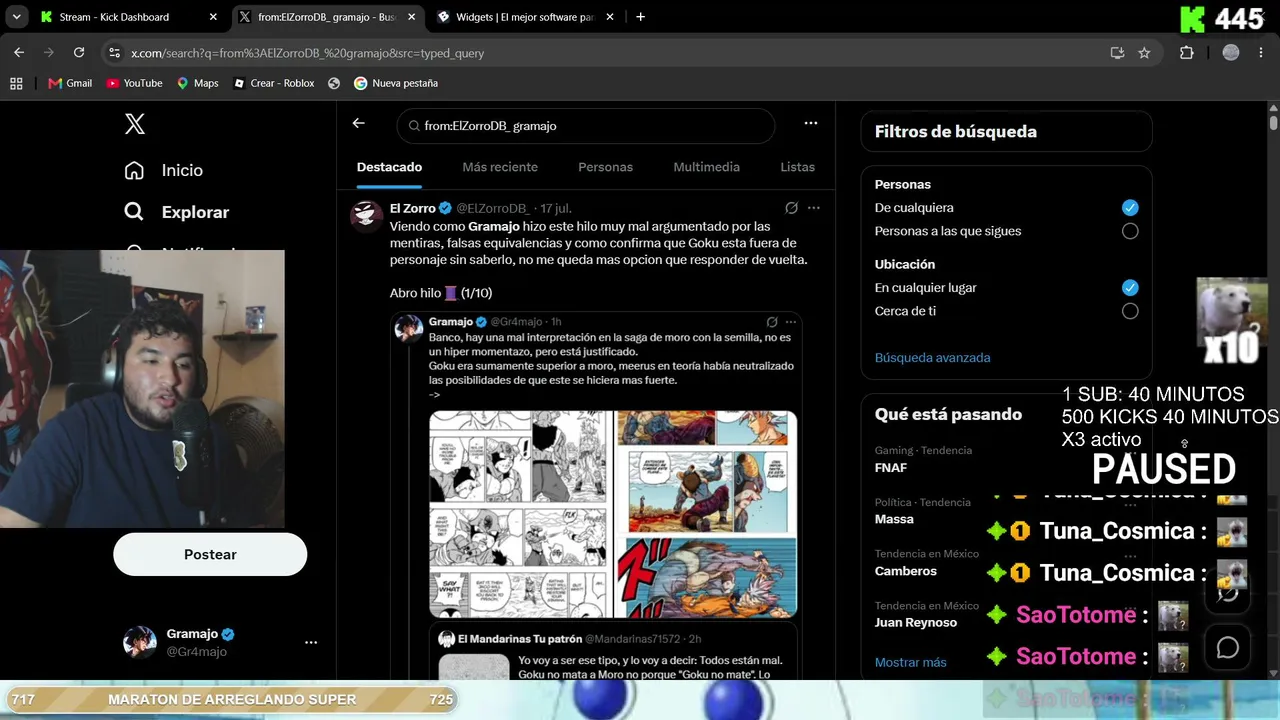The image size is (1280, 720).
Task: Bookmark this page with the star
Action: tap(1144, 53)
